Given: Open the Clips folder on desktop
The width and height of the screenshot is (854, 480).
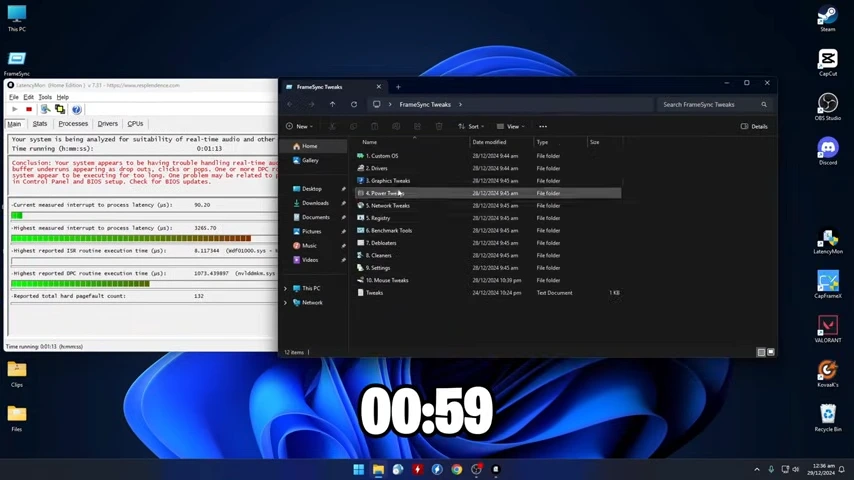Looking at the screenshot, I should coord(17,374).
